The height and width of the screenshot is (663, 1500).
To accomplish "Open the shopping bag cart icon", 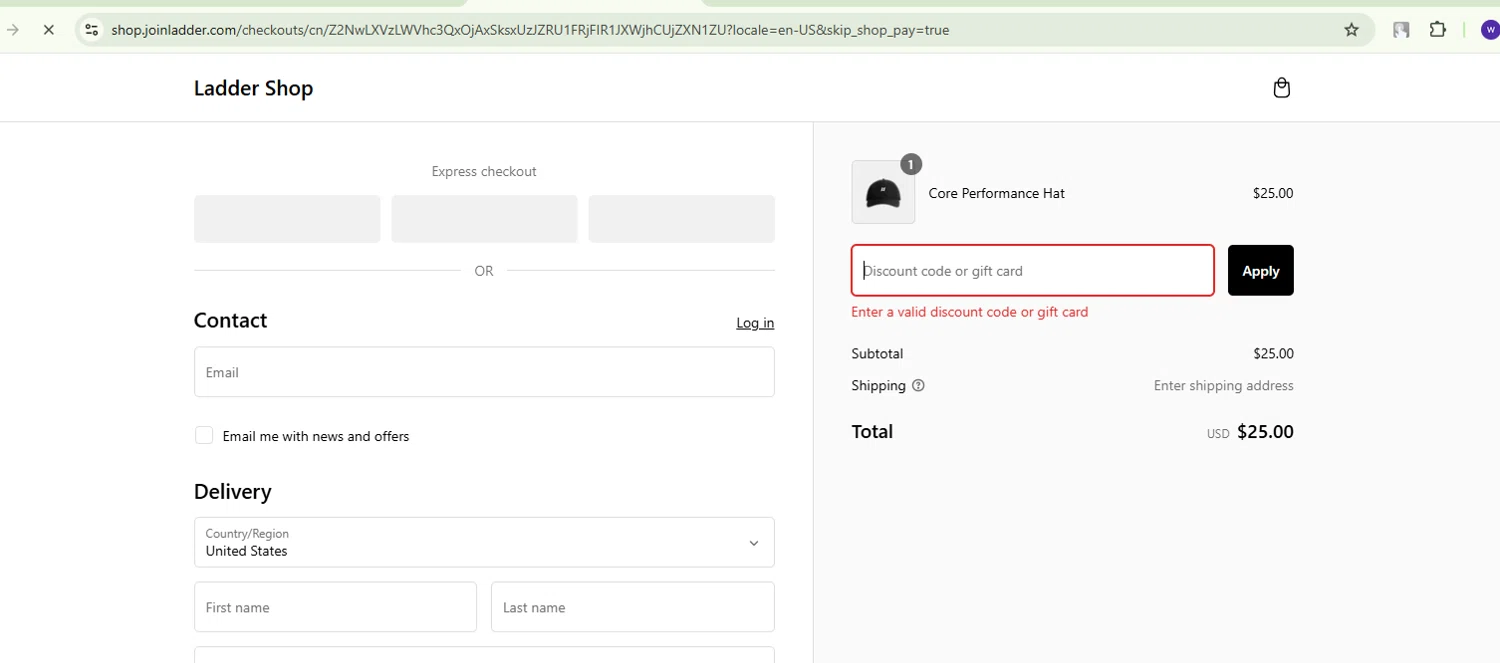I will click(1281, 88).
